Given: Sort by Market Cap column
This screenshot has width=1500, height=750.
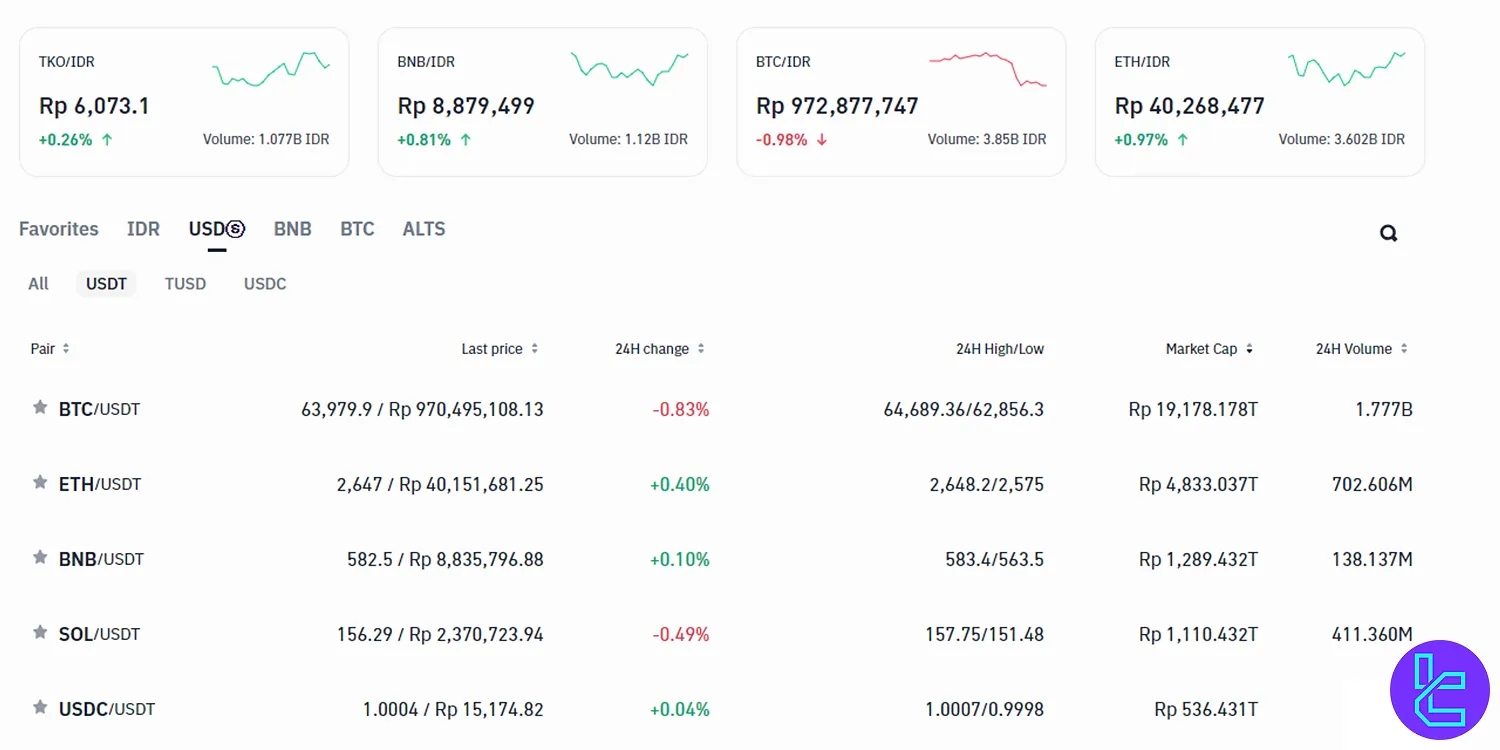Looking at the screenshot, I should (x=1209, y=349).
